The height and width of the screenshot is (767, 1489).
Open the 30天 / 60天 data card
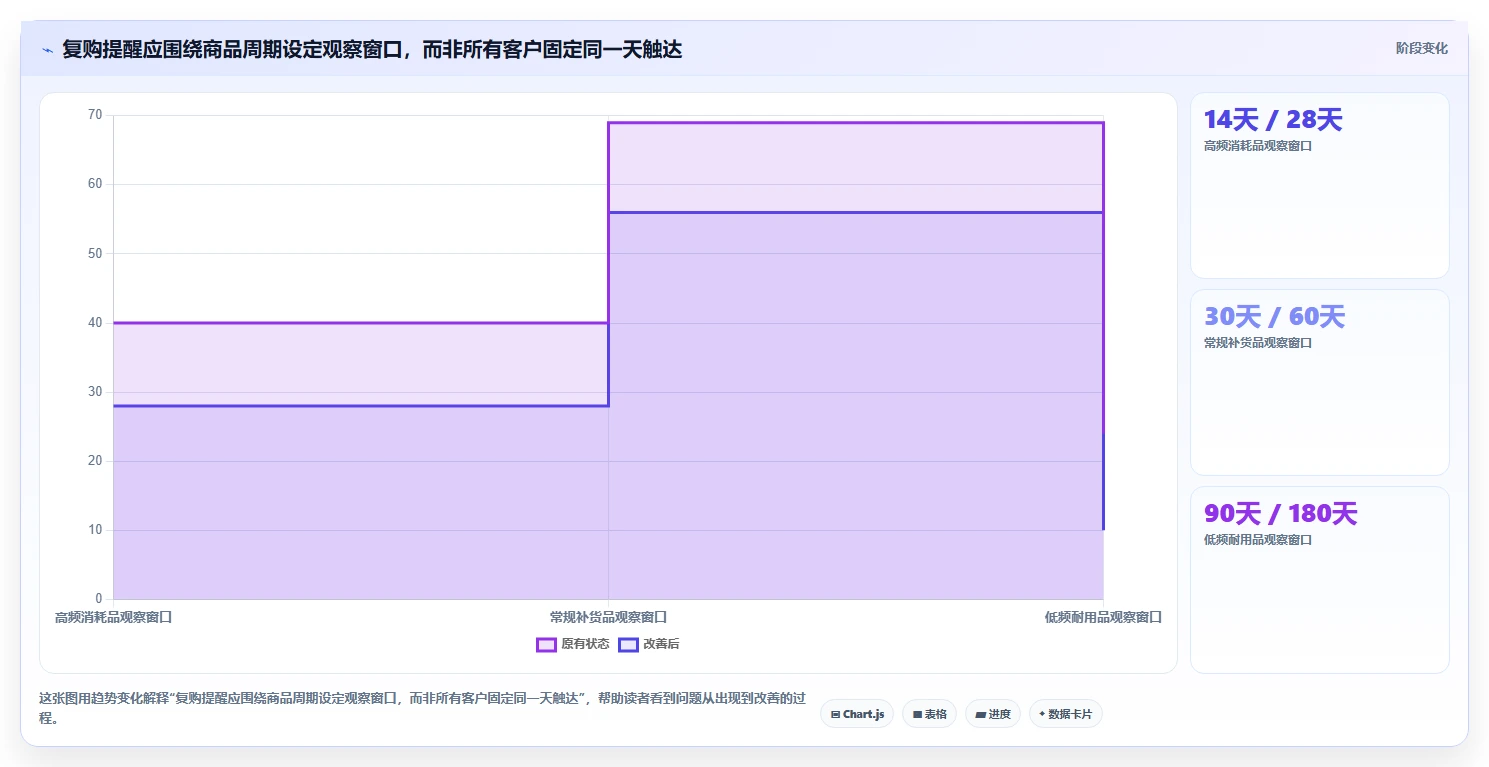click(x=1319, y=382)
